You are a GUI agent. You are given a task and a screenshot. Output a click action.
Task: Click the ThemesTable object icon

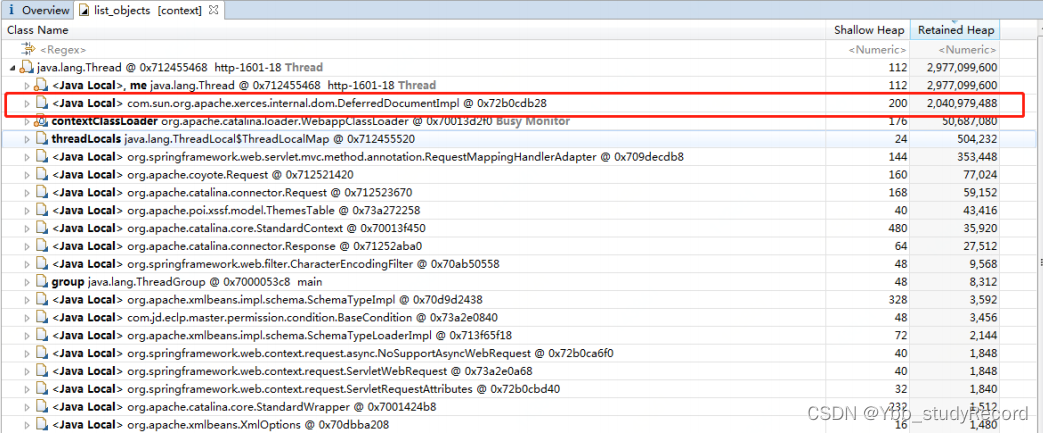click(x=41, y=210)
